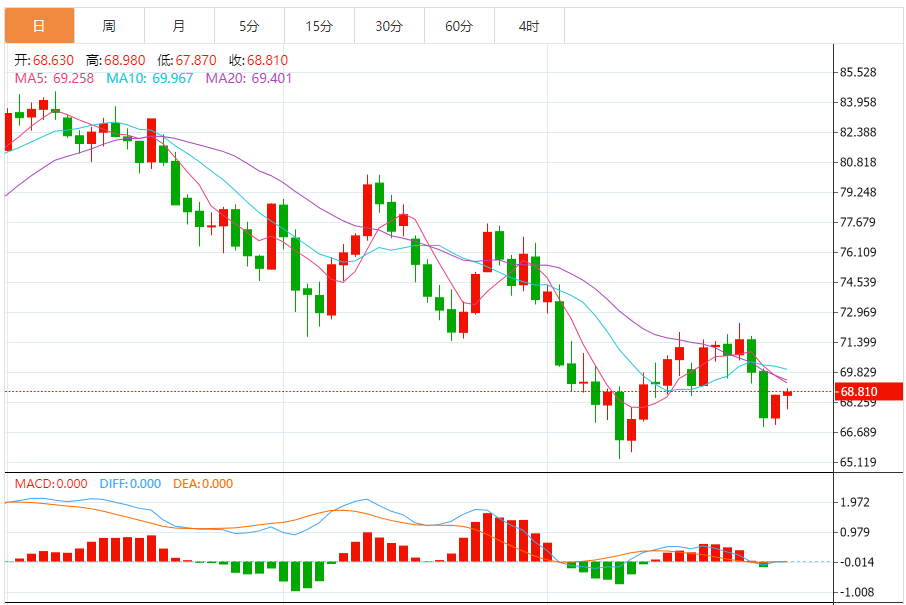
Task: Click the MACD: 0.000 label
Action: (x=51, y=484)
